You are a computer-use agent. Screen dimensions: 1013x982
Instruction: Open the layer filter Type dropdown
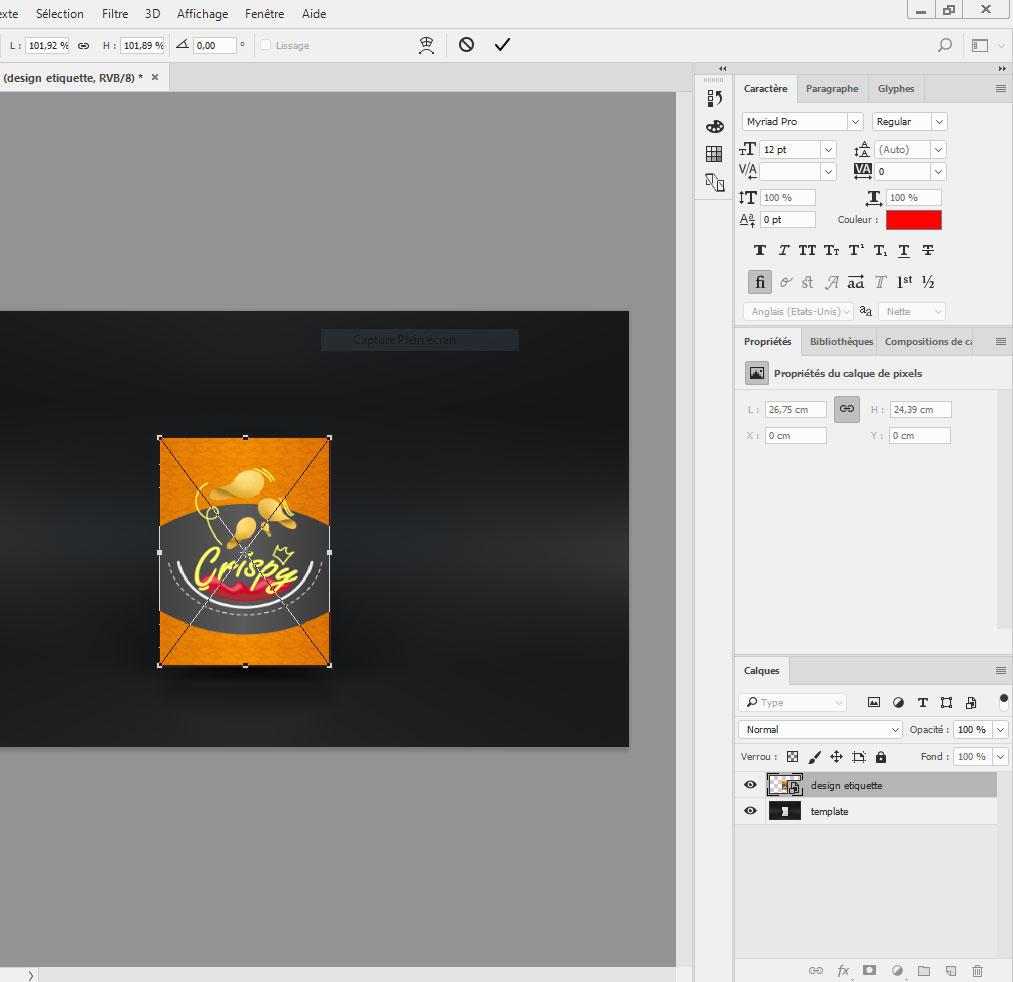[x=792, y=702]
